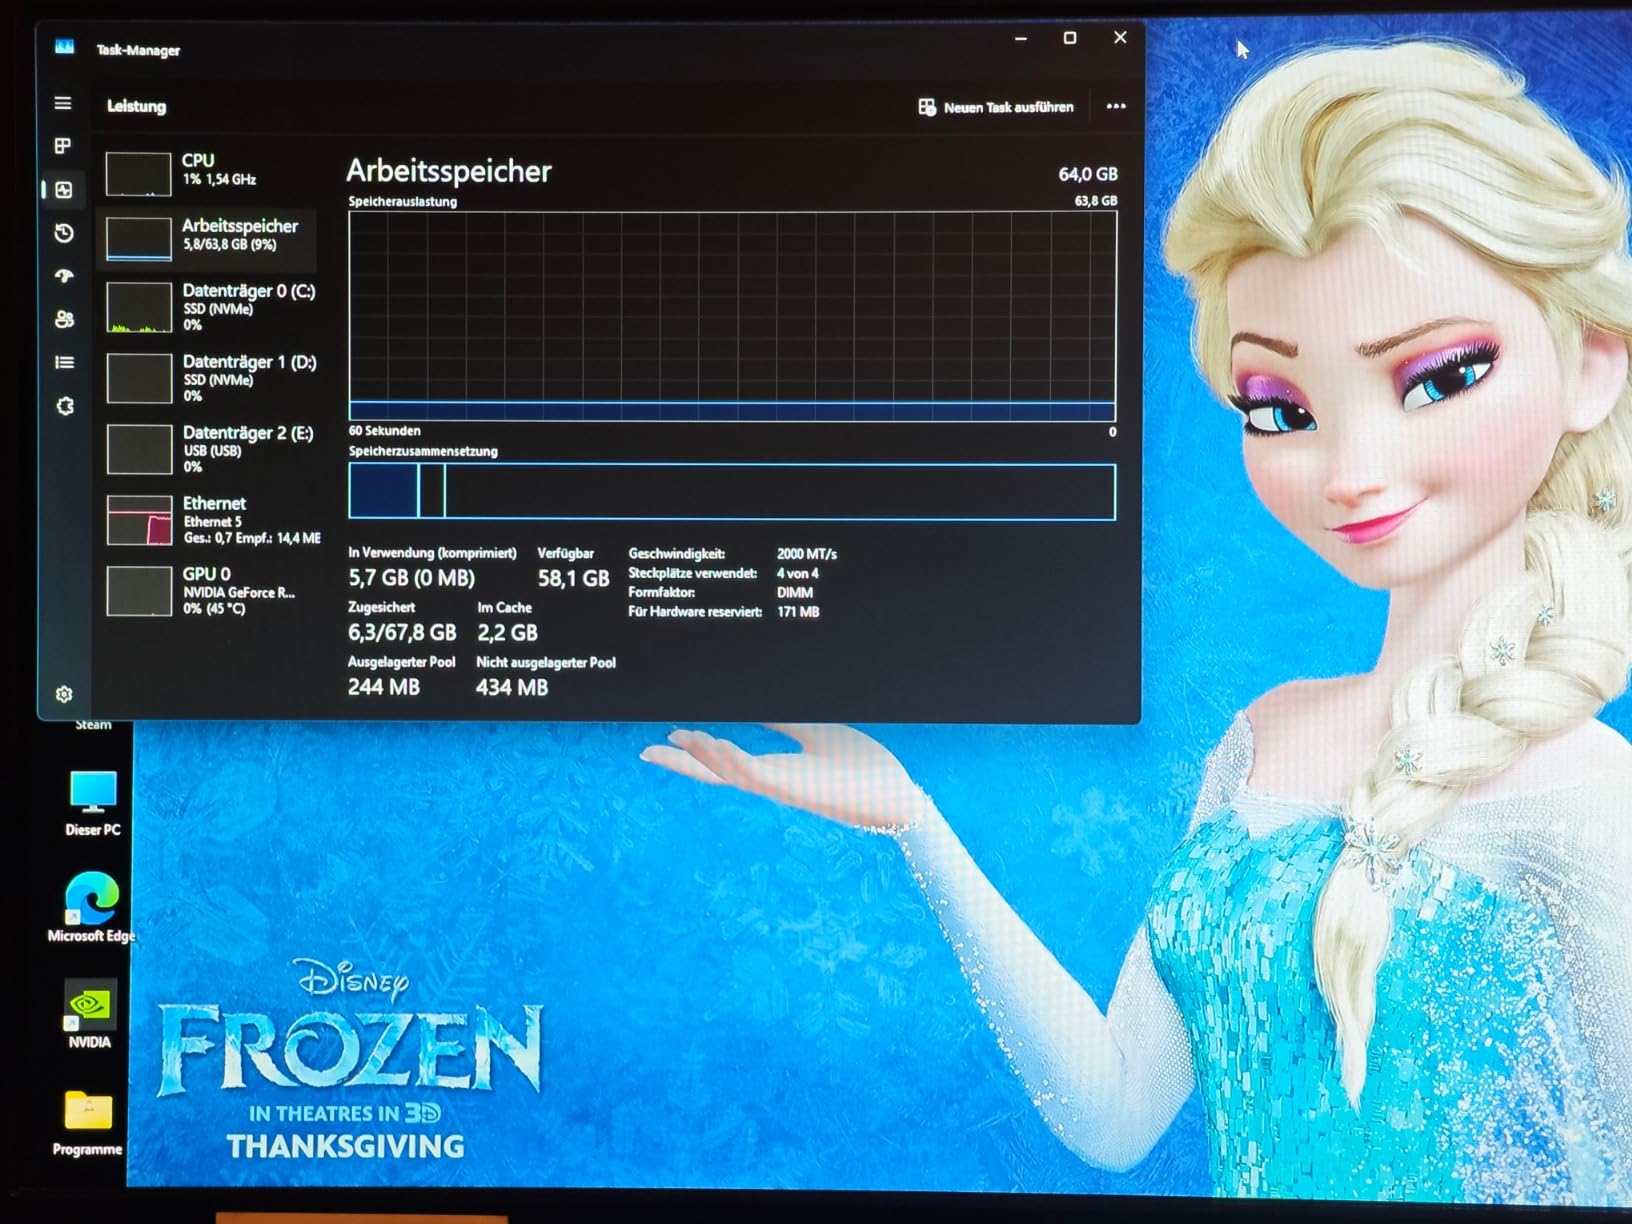Select the Microsoft Edge desktop icon
This screenshot has width=1632, height=1224.
tap(91, 907)
